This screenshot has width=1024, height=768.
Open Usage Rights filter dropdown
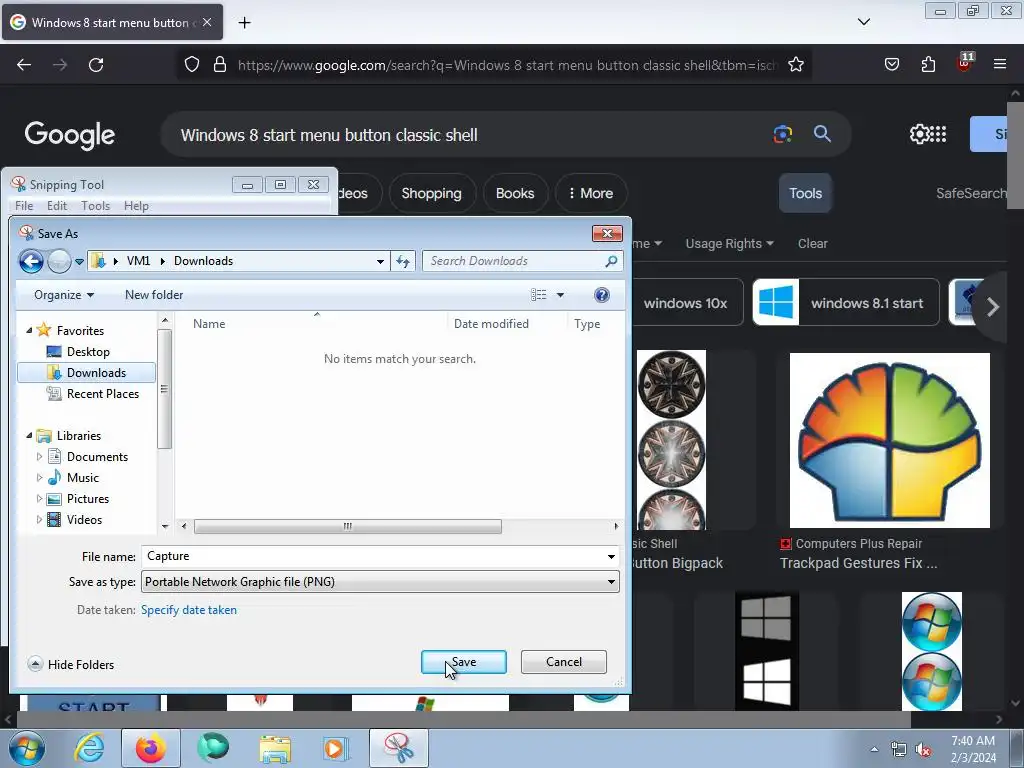coord(729,244)
